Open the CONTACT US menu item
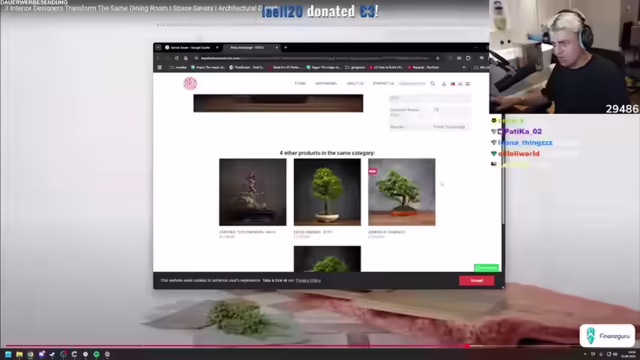This screenshot has height=360, width=640. (383, 84)
